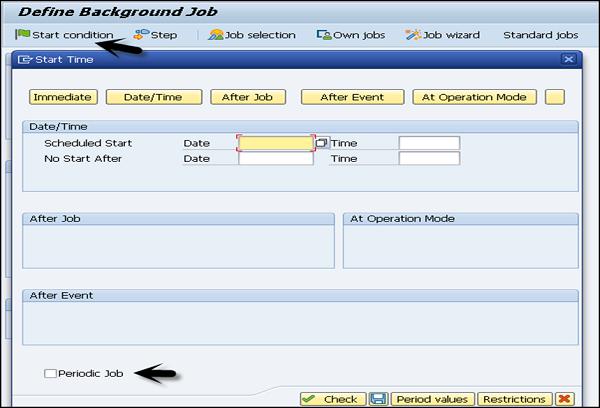Click the Start Time dialog title icon
Image resolution: width=600 pixels, height=408 pixels.
click(x=25, y=60)
